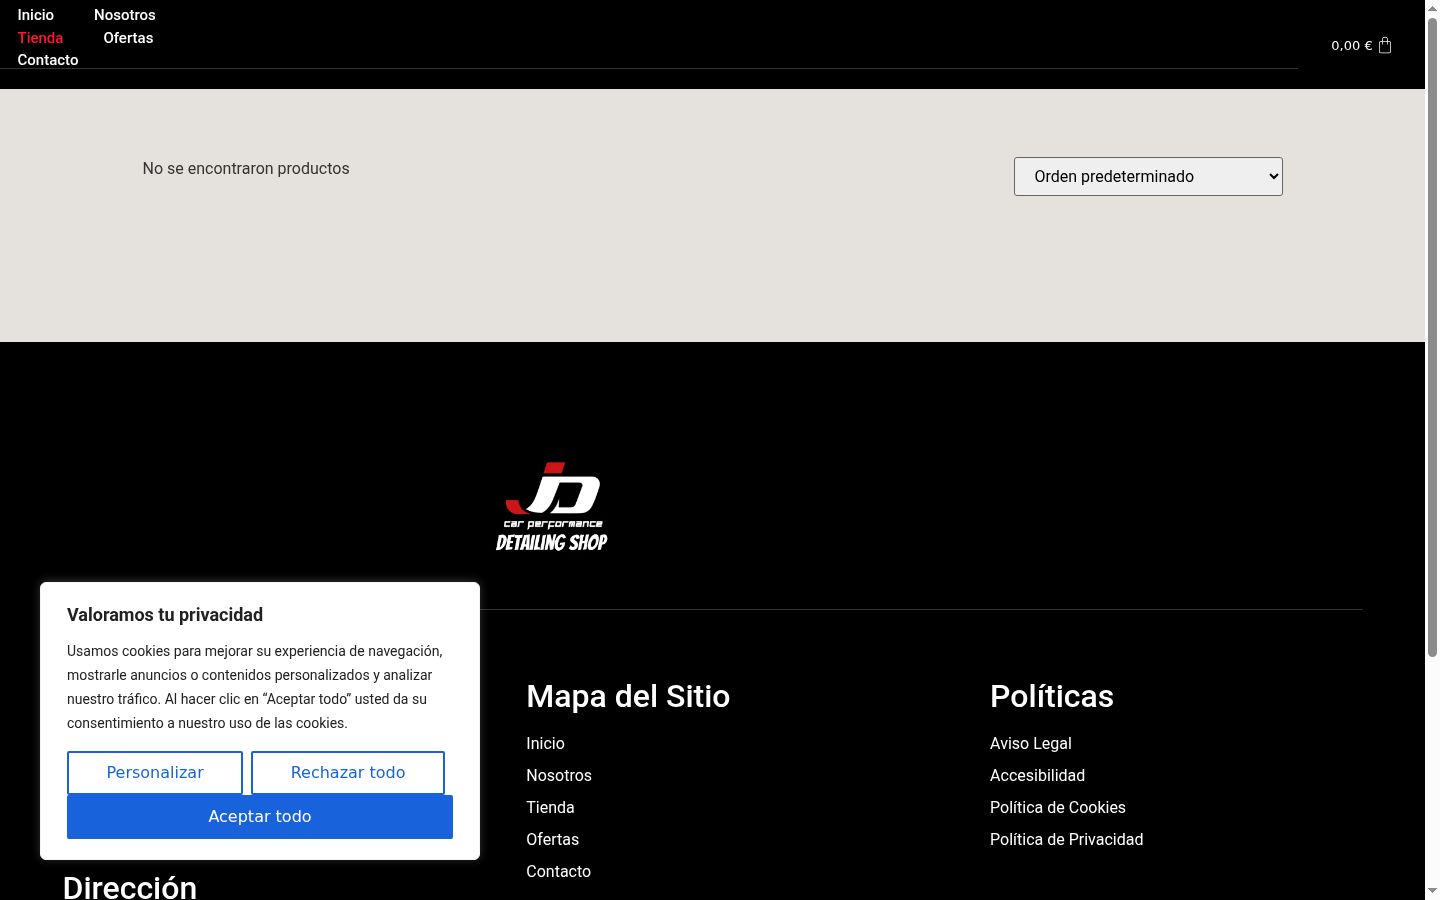Image resolution: width=1440 pixels, height=900 pixels.
Task: Open the Accesibilidad policy link
Action: click(x=1037, y=775)
